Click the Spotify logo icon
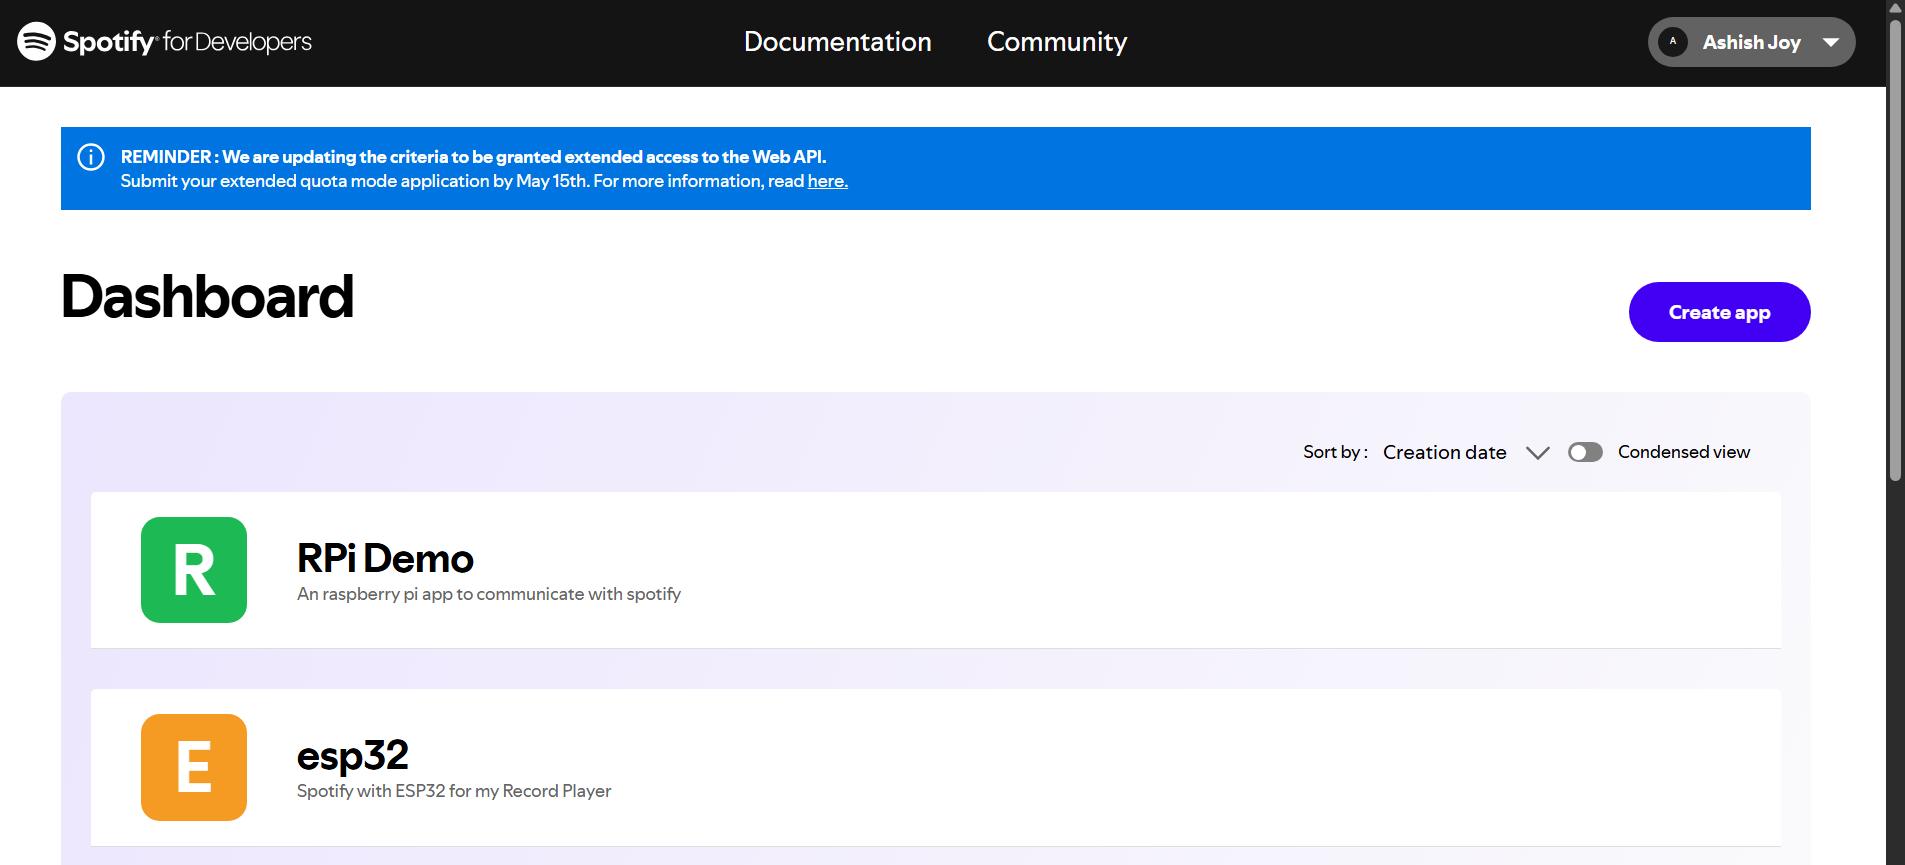Screen dimensions: 1905x865 click(x=36, y=41)
